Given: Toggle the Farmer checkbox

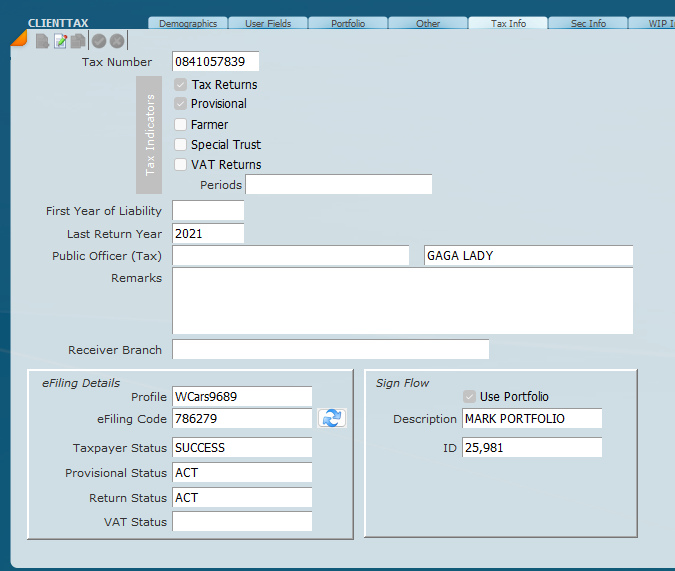Looking at the screenshot, I should click(x=181, y=125).
